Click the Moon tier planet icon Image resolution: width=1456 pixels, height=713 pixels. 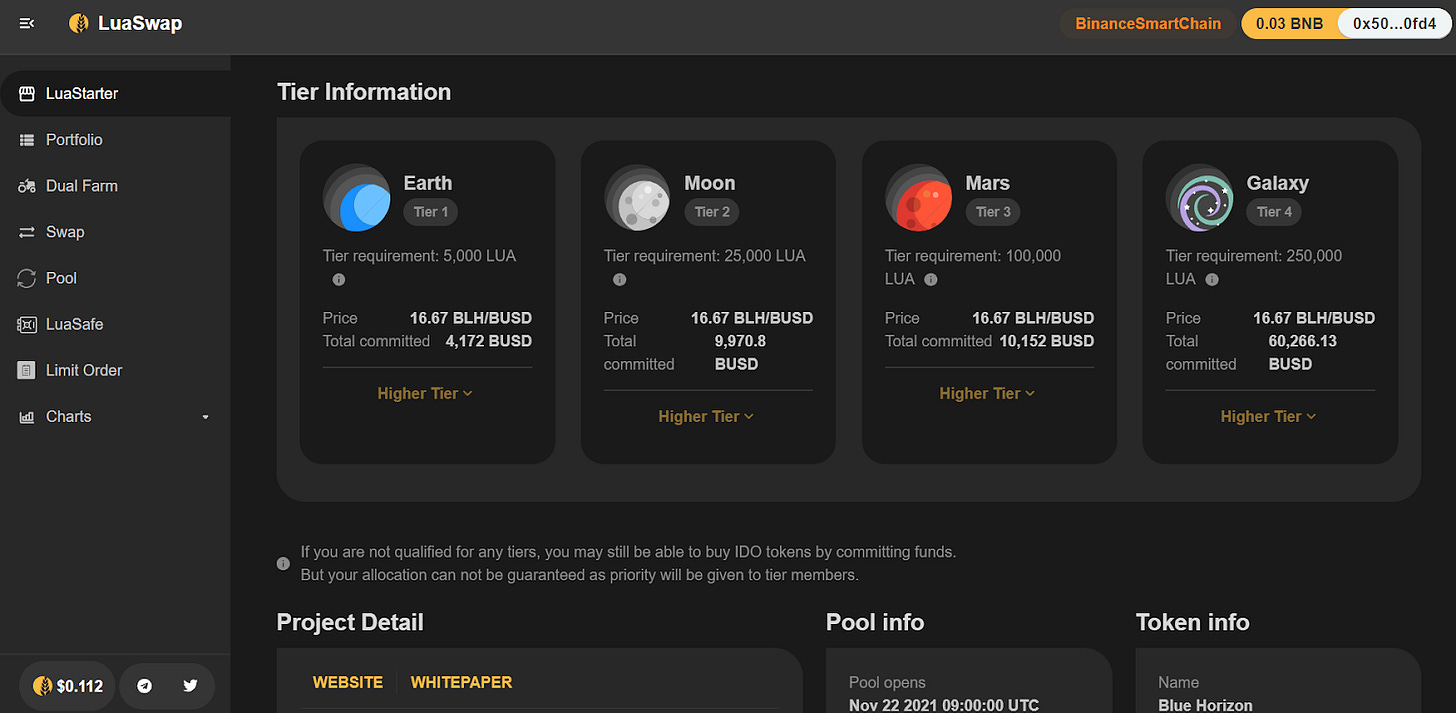pos(638,198)
